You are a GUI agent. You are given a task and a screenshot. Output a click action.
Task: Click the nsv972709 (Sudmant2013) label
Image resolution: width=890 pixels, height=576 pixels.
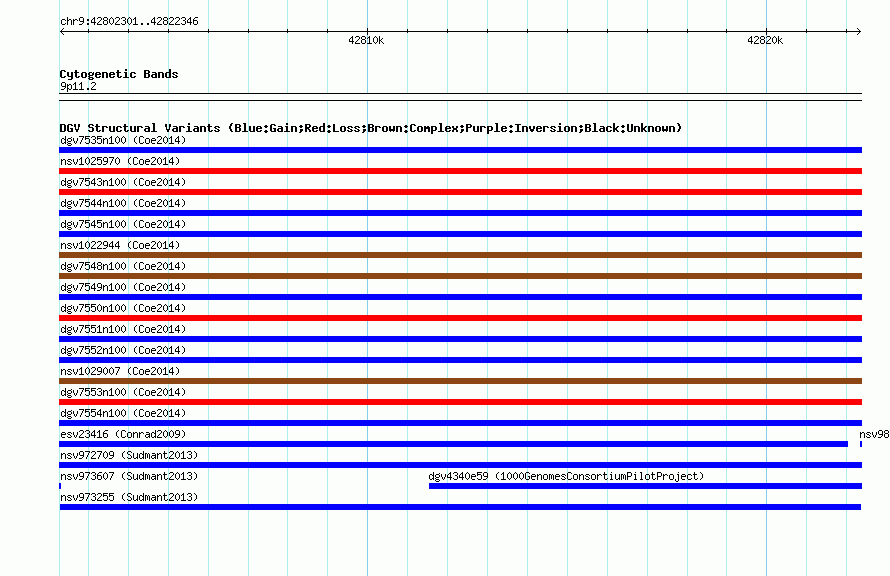pyautogui.click(x=129, y=455)
